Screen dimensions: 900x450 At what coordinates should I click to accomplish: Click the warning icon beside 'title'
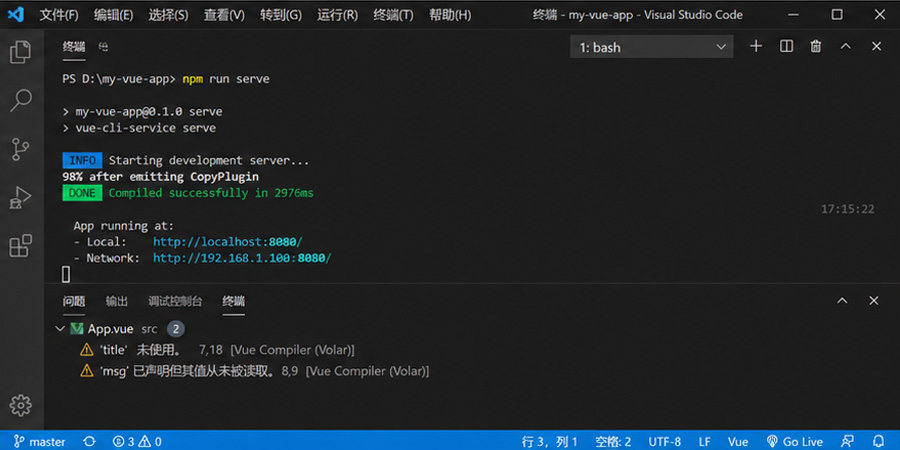[87, 350]
